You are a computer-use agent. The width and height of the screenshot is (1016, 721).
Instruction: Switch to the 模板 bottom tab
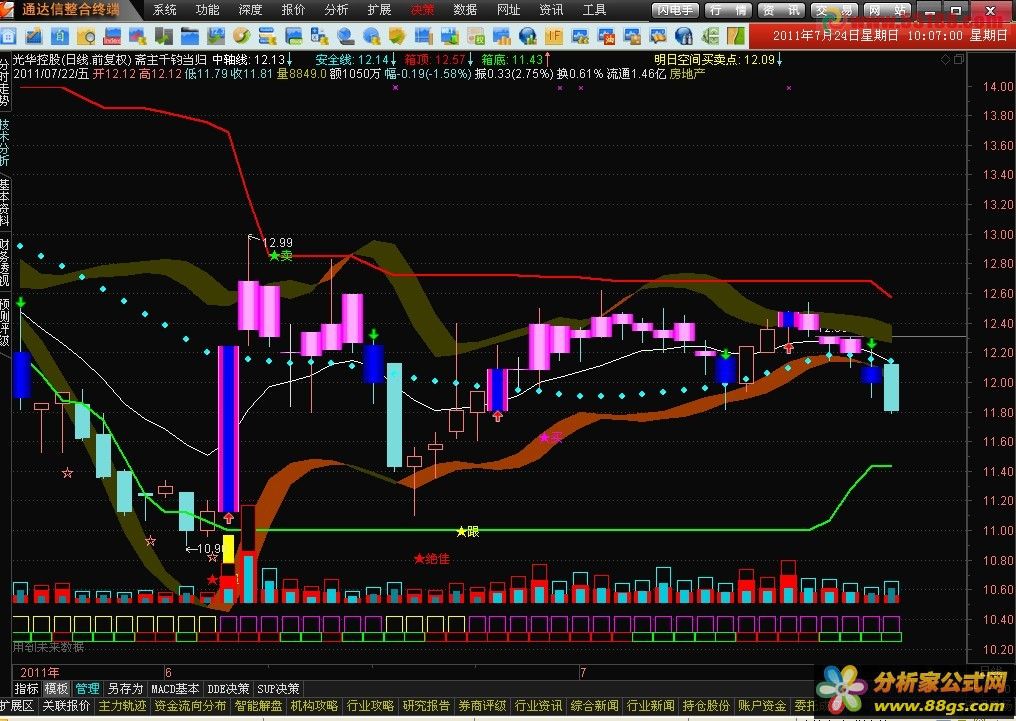tap(56, 689)
